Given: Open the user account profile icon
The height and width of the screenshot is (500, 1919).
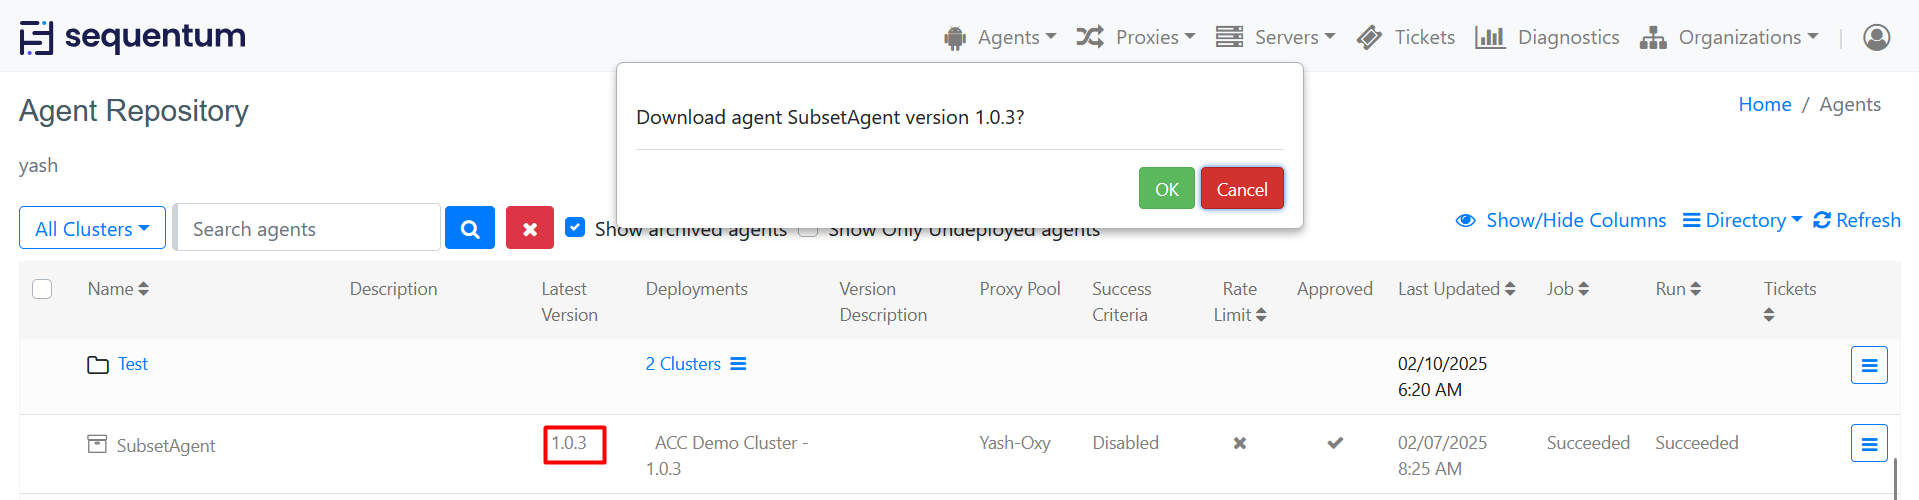Looking at the screenshot, I should coord(1876,37).
